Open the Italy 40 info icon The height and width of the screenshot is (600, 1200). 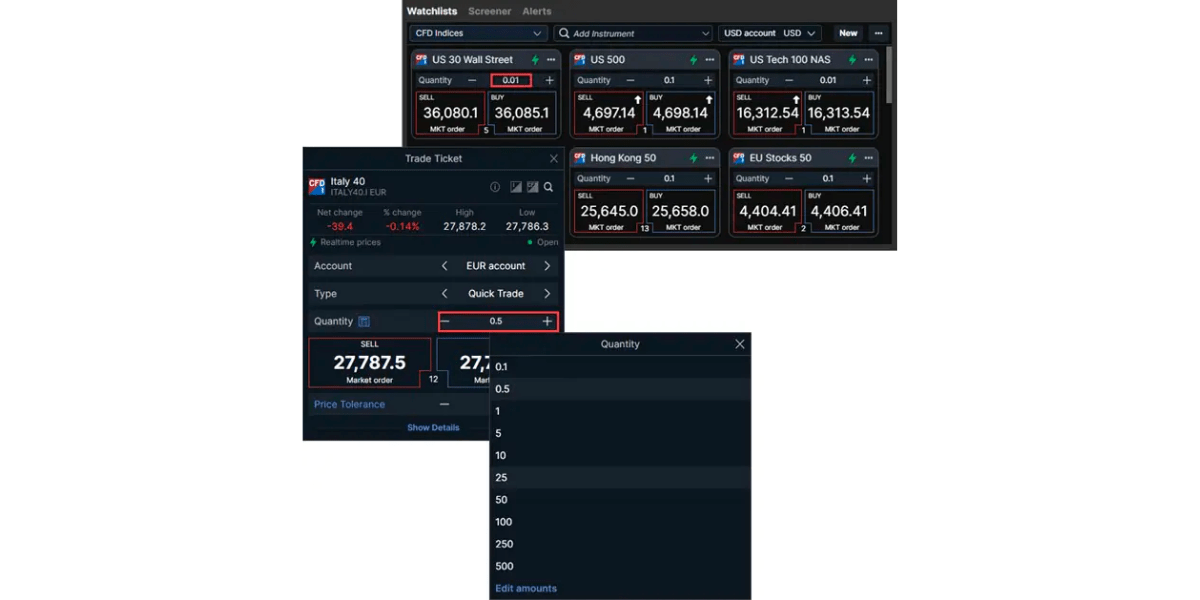point(495,187)
